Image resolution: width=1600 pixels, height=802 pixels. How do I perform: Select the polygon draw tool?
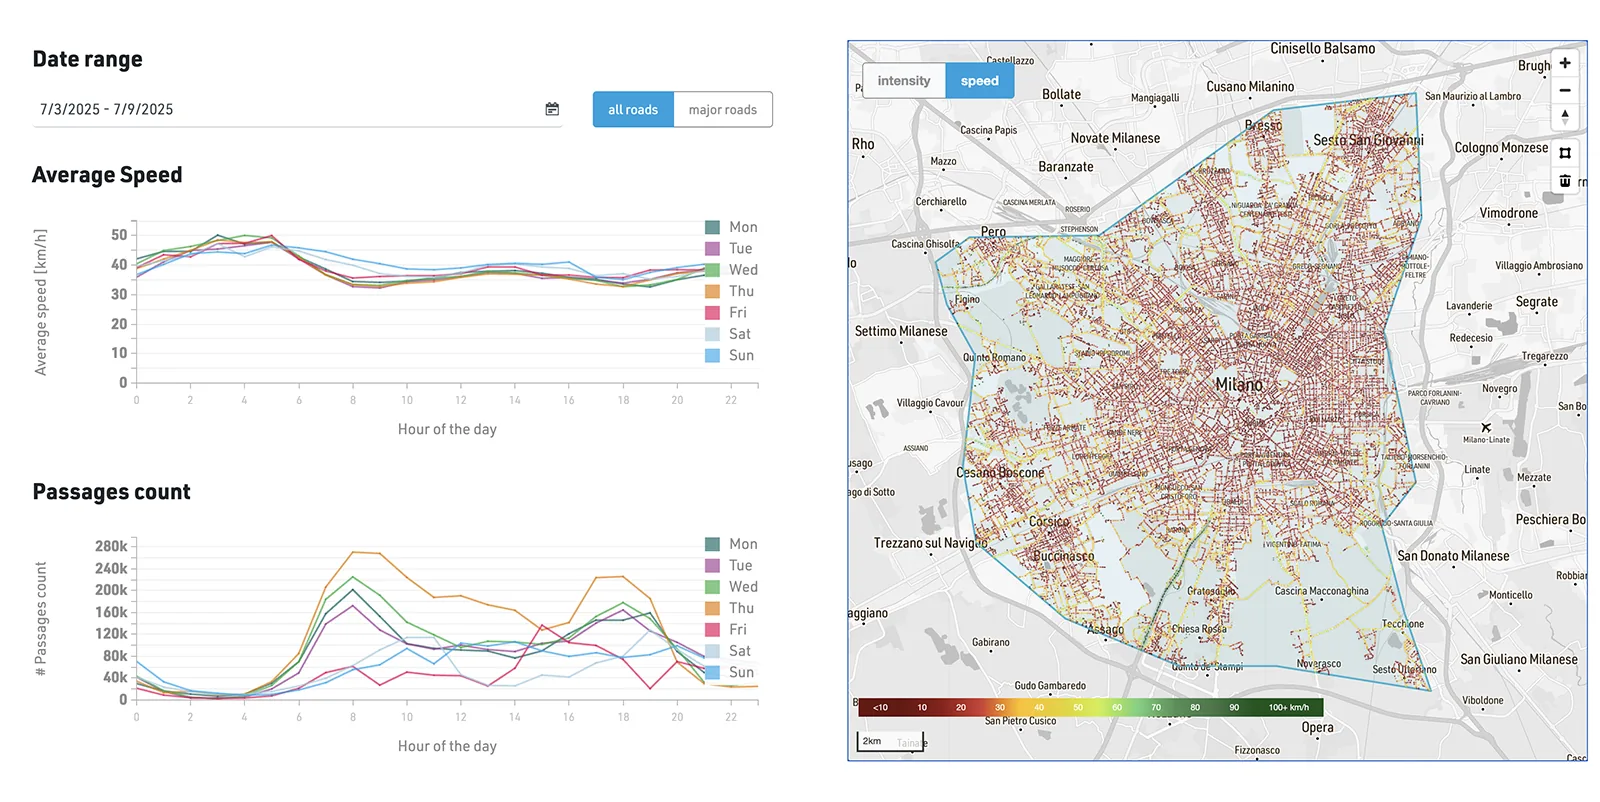pos(1565,153)
